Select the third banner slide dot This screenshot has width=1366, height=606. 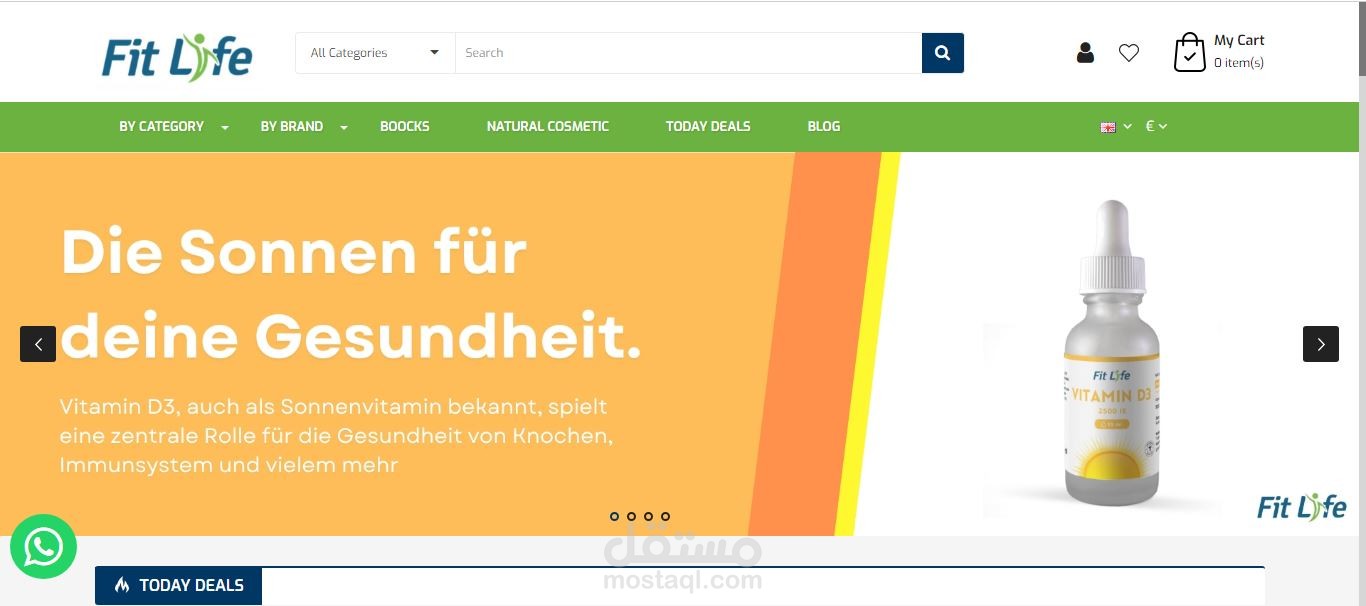point(648,517)
